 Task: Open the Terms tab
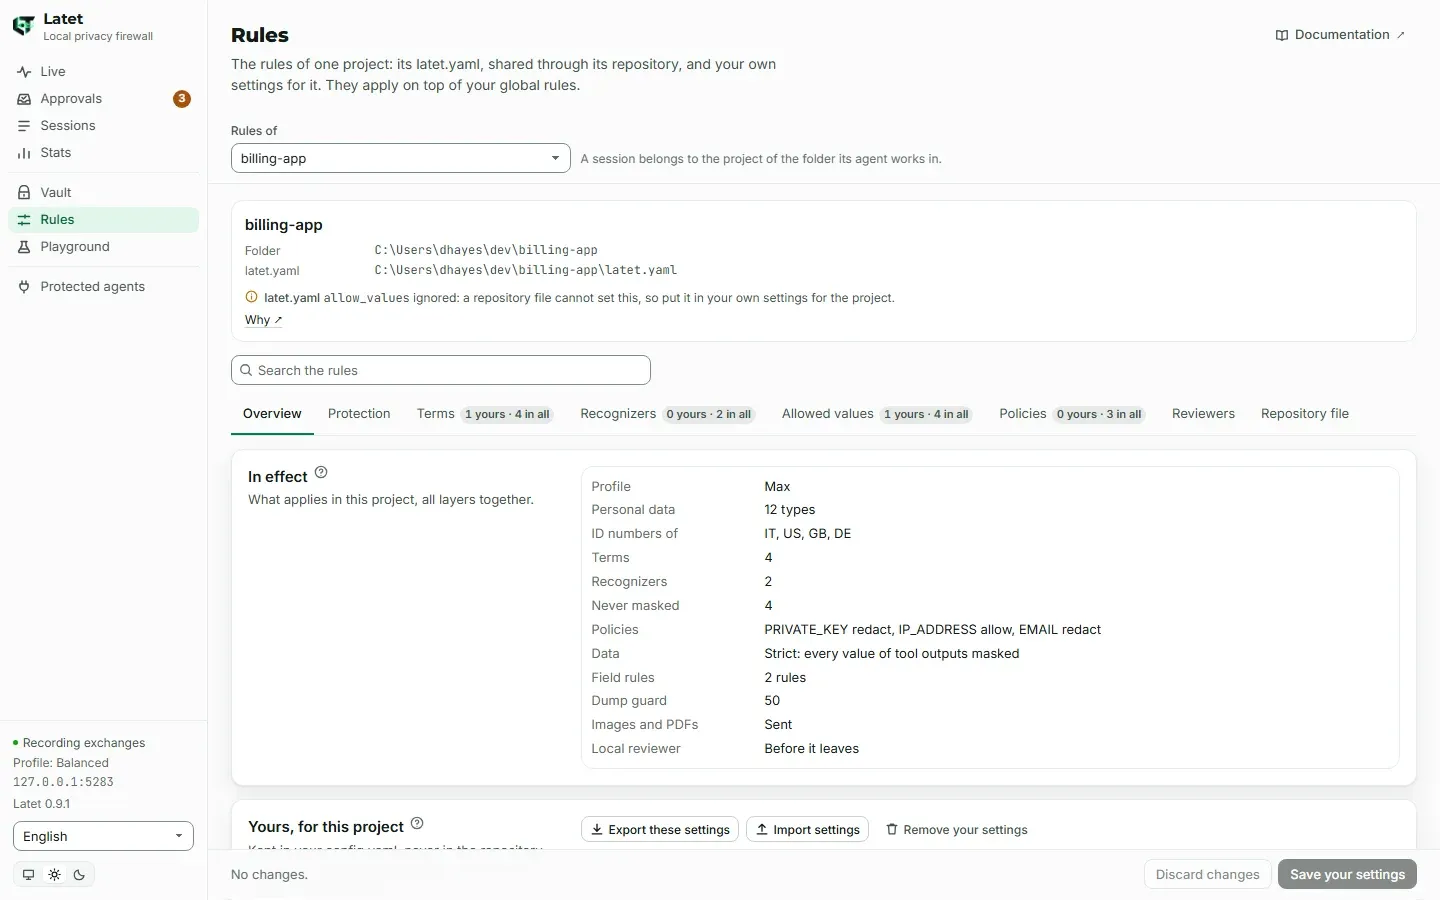(485, 414)
